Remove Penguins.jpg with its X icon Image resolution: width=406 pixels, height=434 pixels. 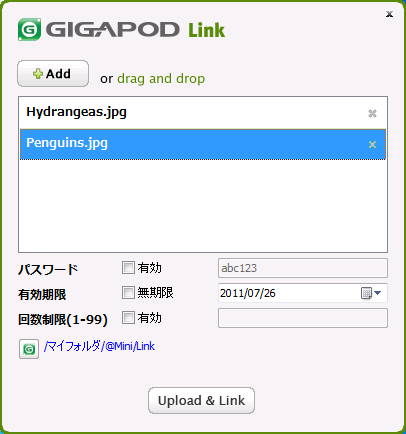[x=372, y=144]
